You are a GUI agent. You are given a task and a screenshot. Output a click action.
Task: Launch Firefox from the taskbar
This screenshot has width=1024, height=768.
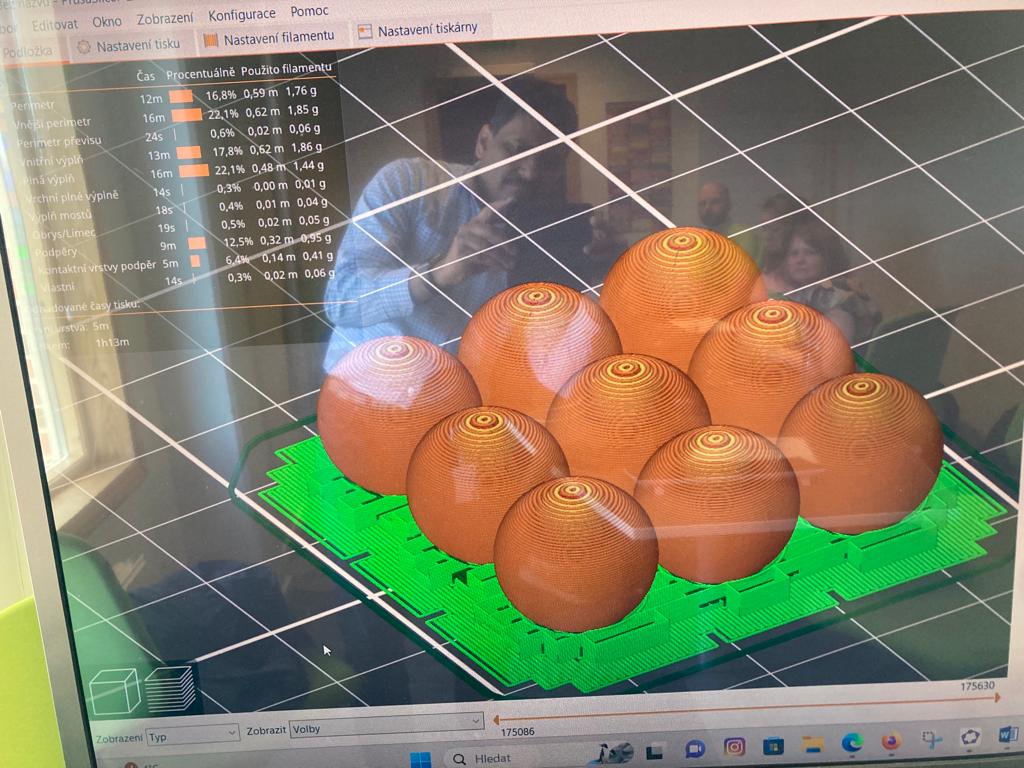891,741
